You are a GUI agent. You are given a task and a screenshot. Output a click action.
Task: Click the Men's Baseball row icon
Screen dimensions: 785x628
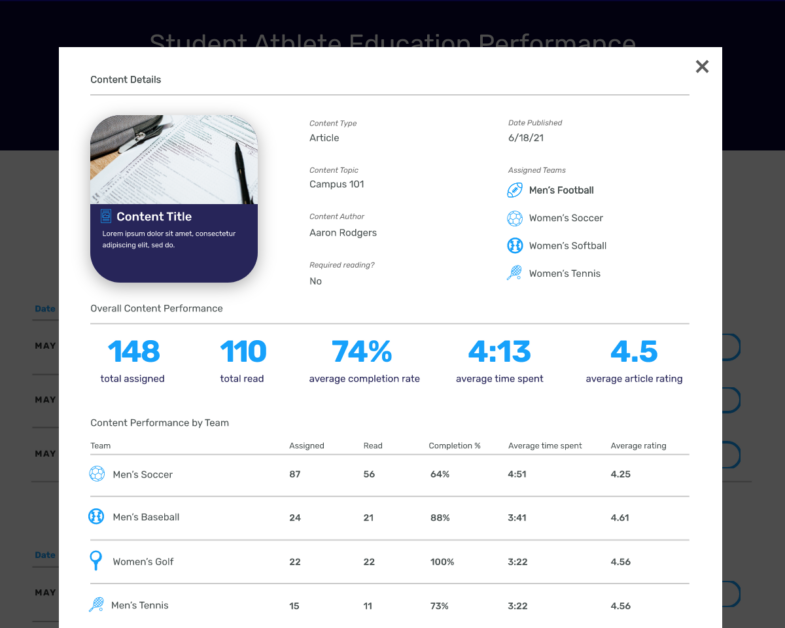point(97,517)
